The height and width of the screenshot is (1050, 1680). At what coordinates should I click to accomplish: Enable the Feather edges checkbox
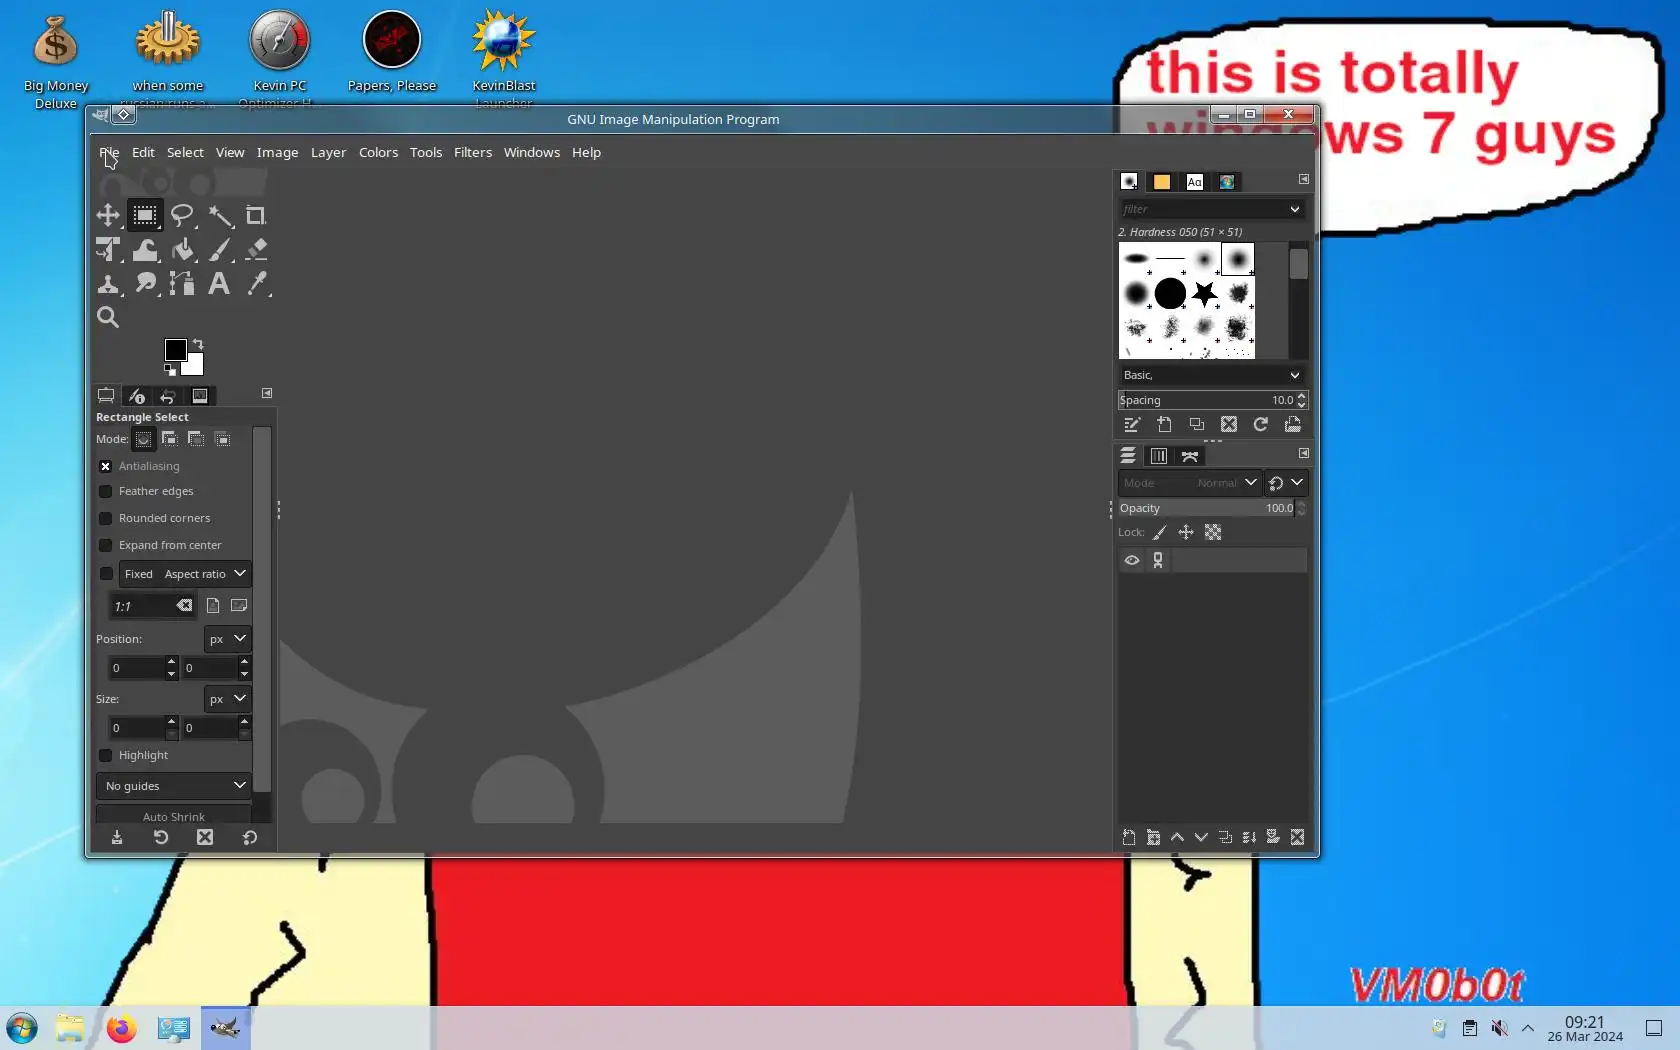point(106,491)
